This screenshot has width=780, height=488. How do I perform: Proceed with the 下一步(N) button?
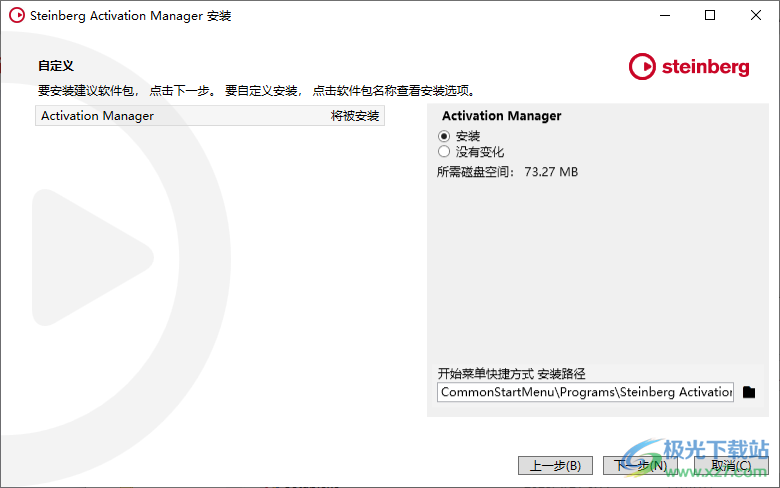(x=641, y=465)
